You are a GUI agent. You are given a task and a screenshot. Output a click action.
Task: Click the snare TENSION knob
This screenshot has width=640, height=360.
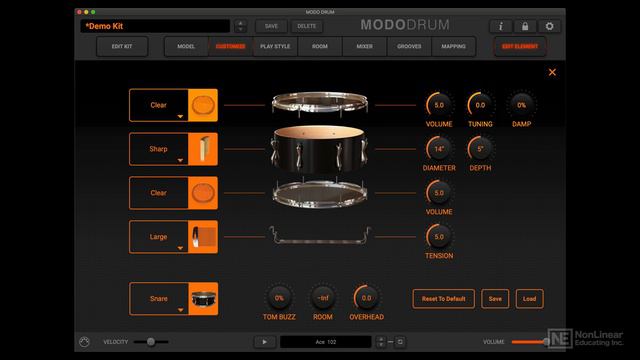[x=439, y=237]
